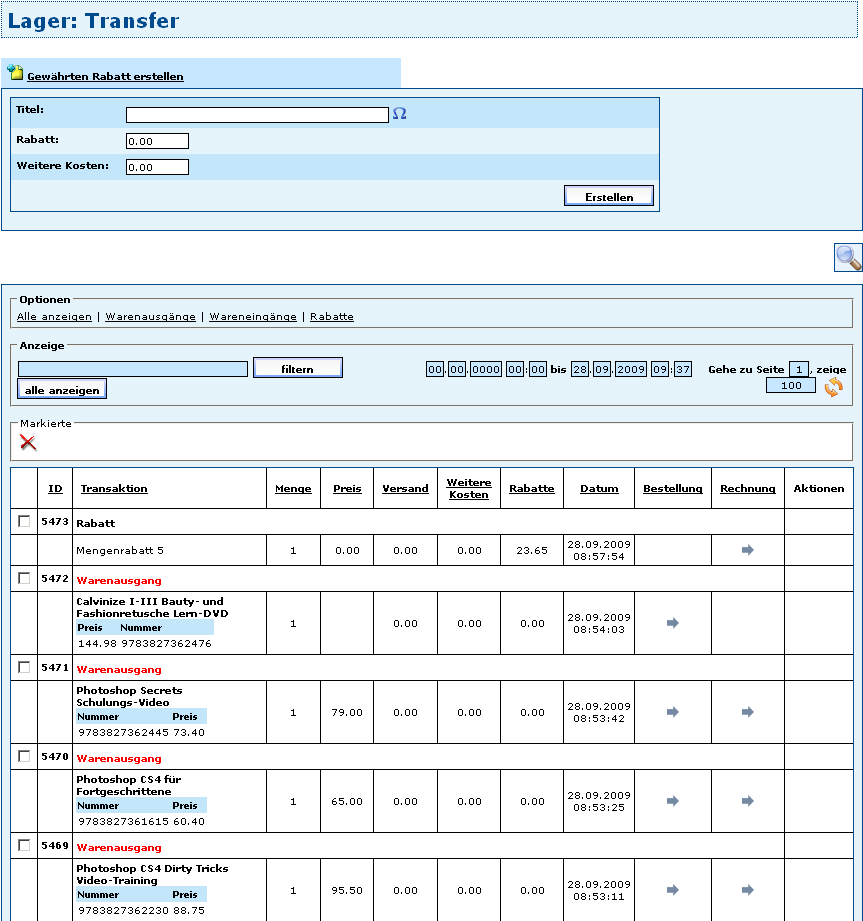
Task: Open invoice arrow for Mengenrabatt 5 row
Action: point(747,550)
